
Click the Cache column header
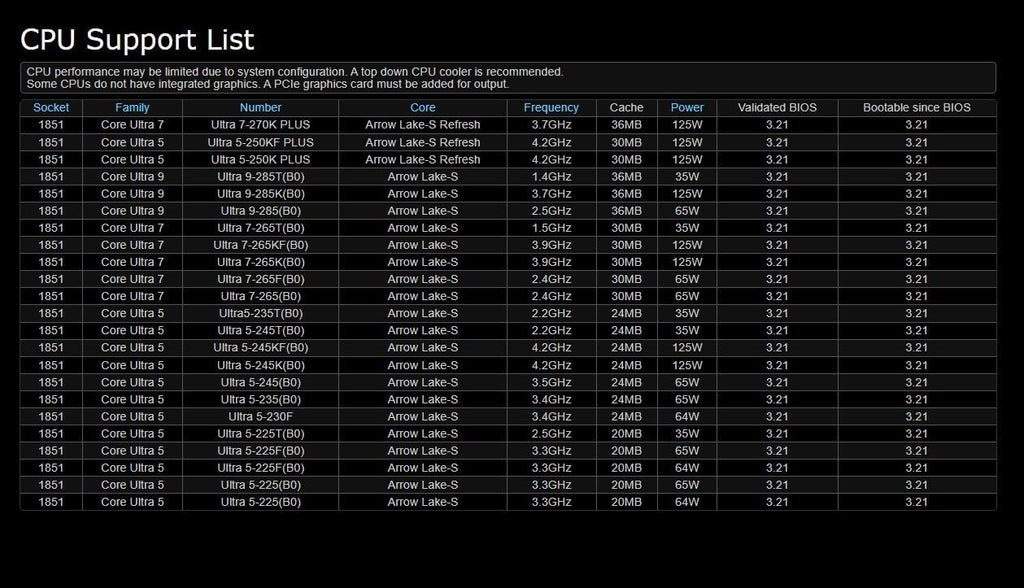tap(626, 108)
